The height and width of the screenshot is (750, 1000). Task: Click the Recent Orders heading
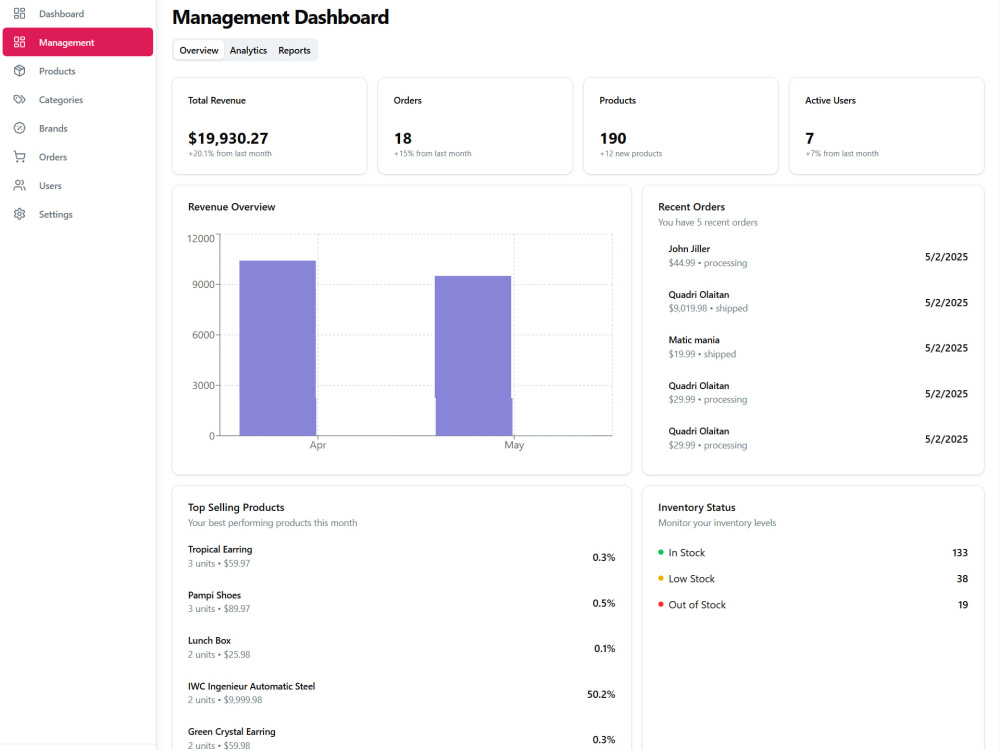691,207
